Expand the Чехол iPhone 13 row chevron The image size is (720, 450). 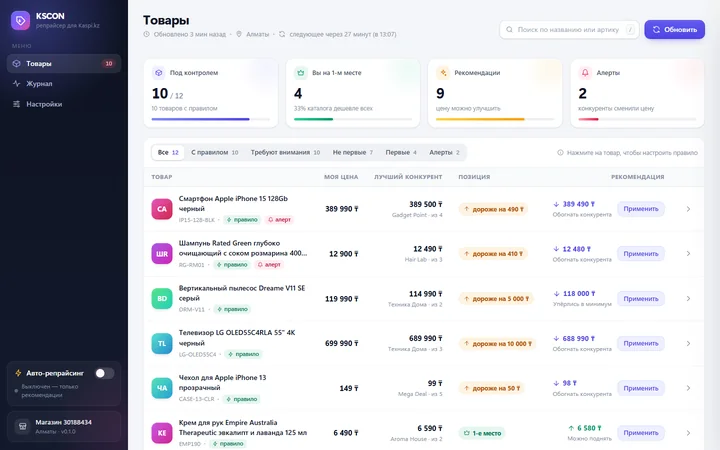coord(688,388)
